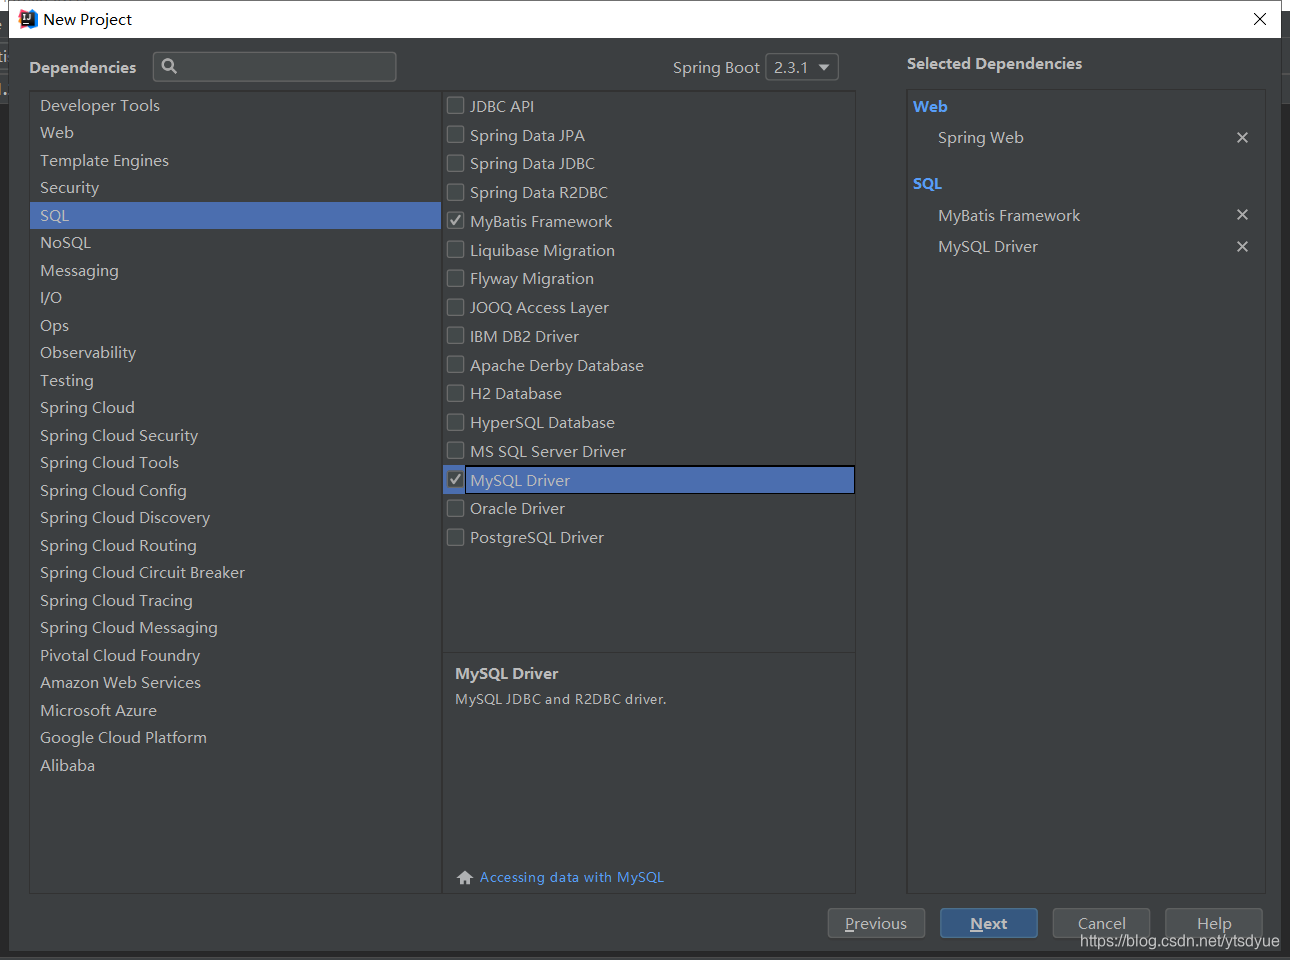This screenshot has height=960, width=1290.
Task: Enable Apache Derby Database checkbox
Action: pyautogui.click(x=455, y=365)
